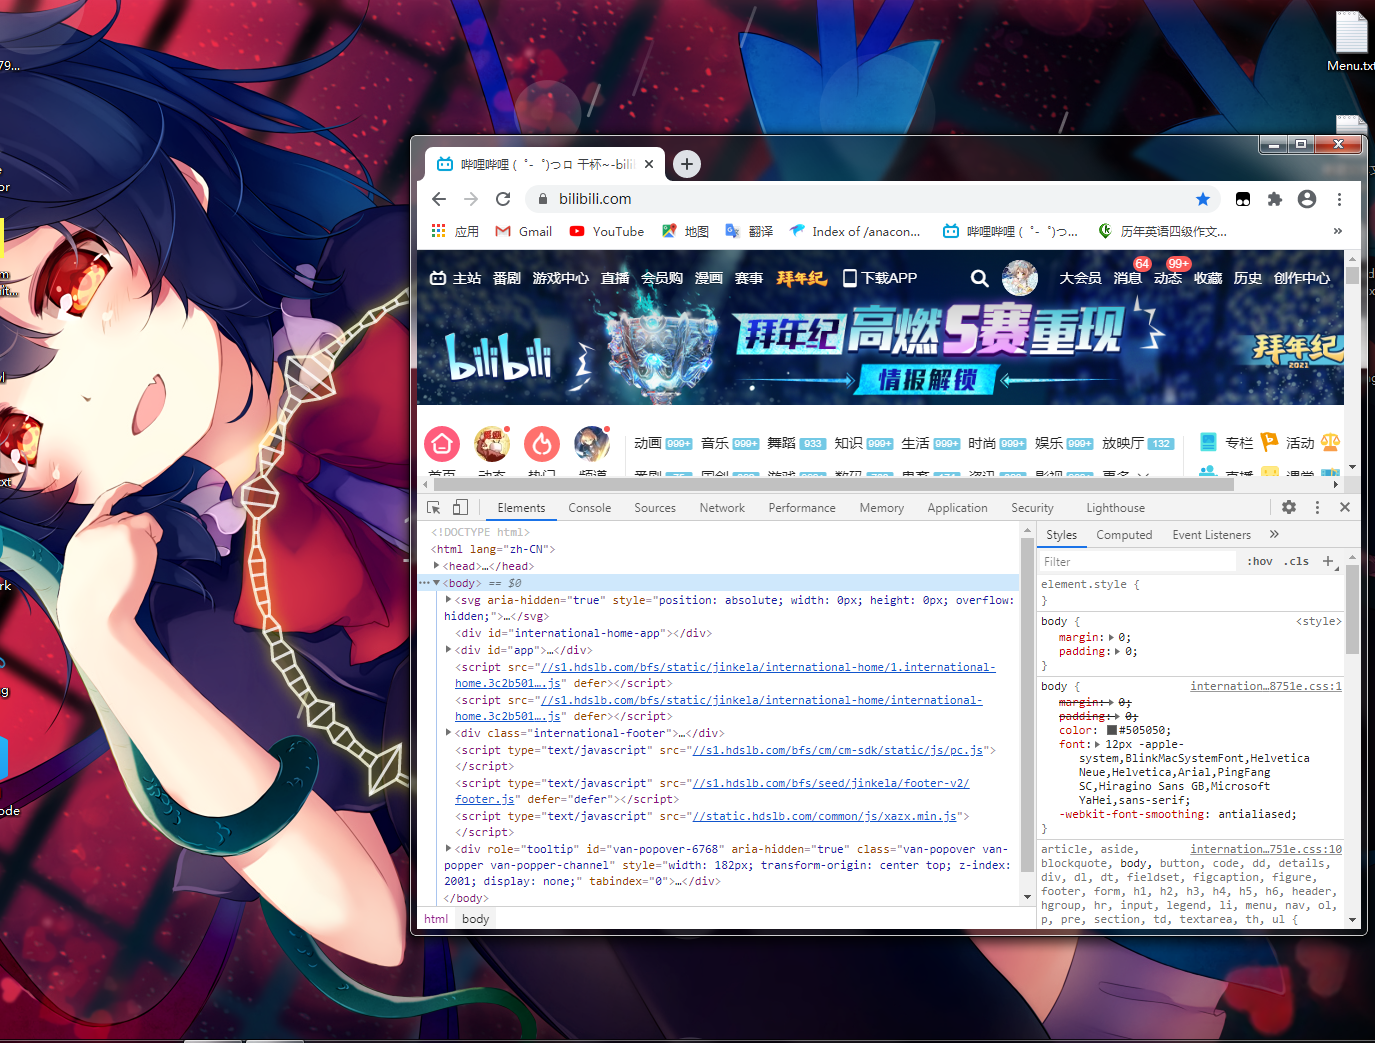Open 消息 messages with 64 badge

click(1128, 278)
